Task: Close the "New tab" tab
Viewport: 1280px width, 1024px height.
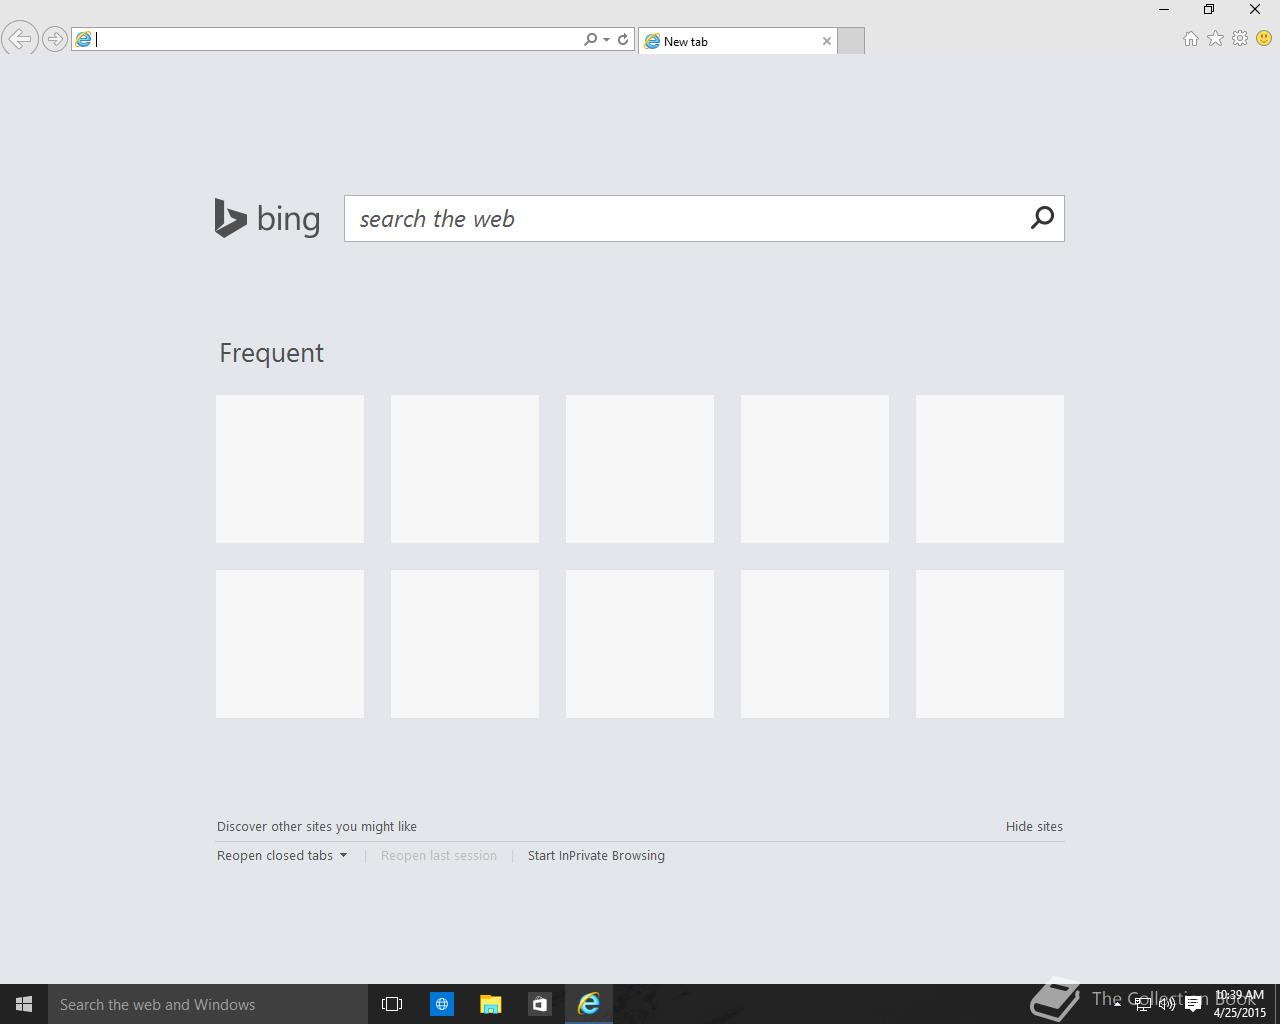Action: (x=827, y=41)
